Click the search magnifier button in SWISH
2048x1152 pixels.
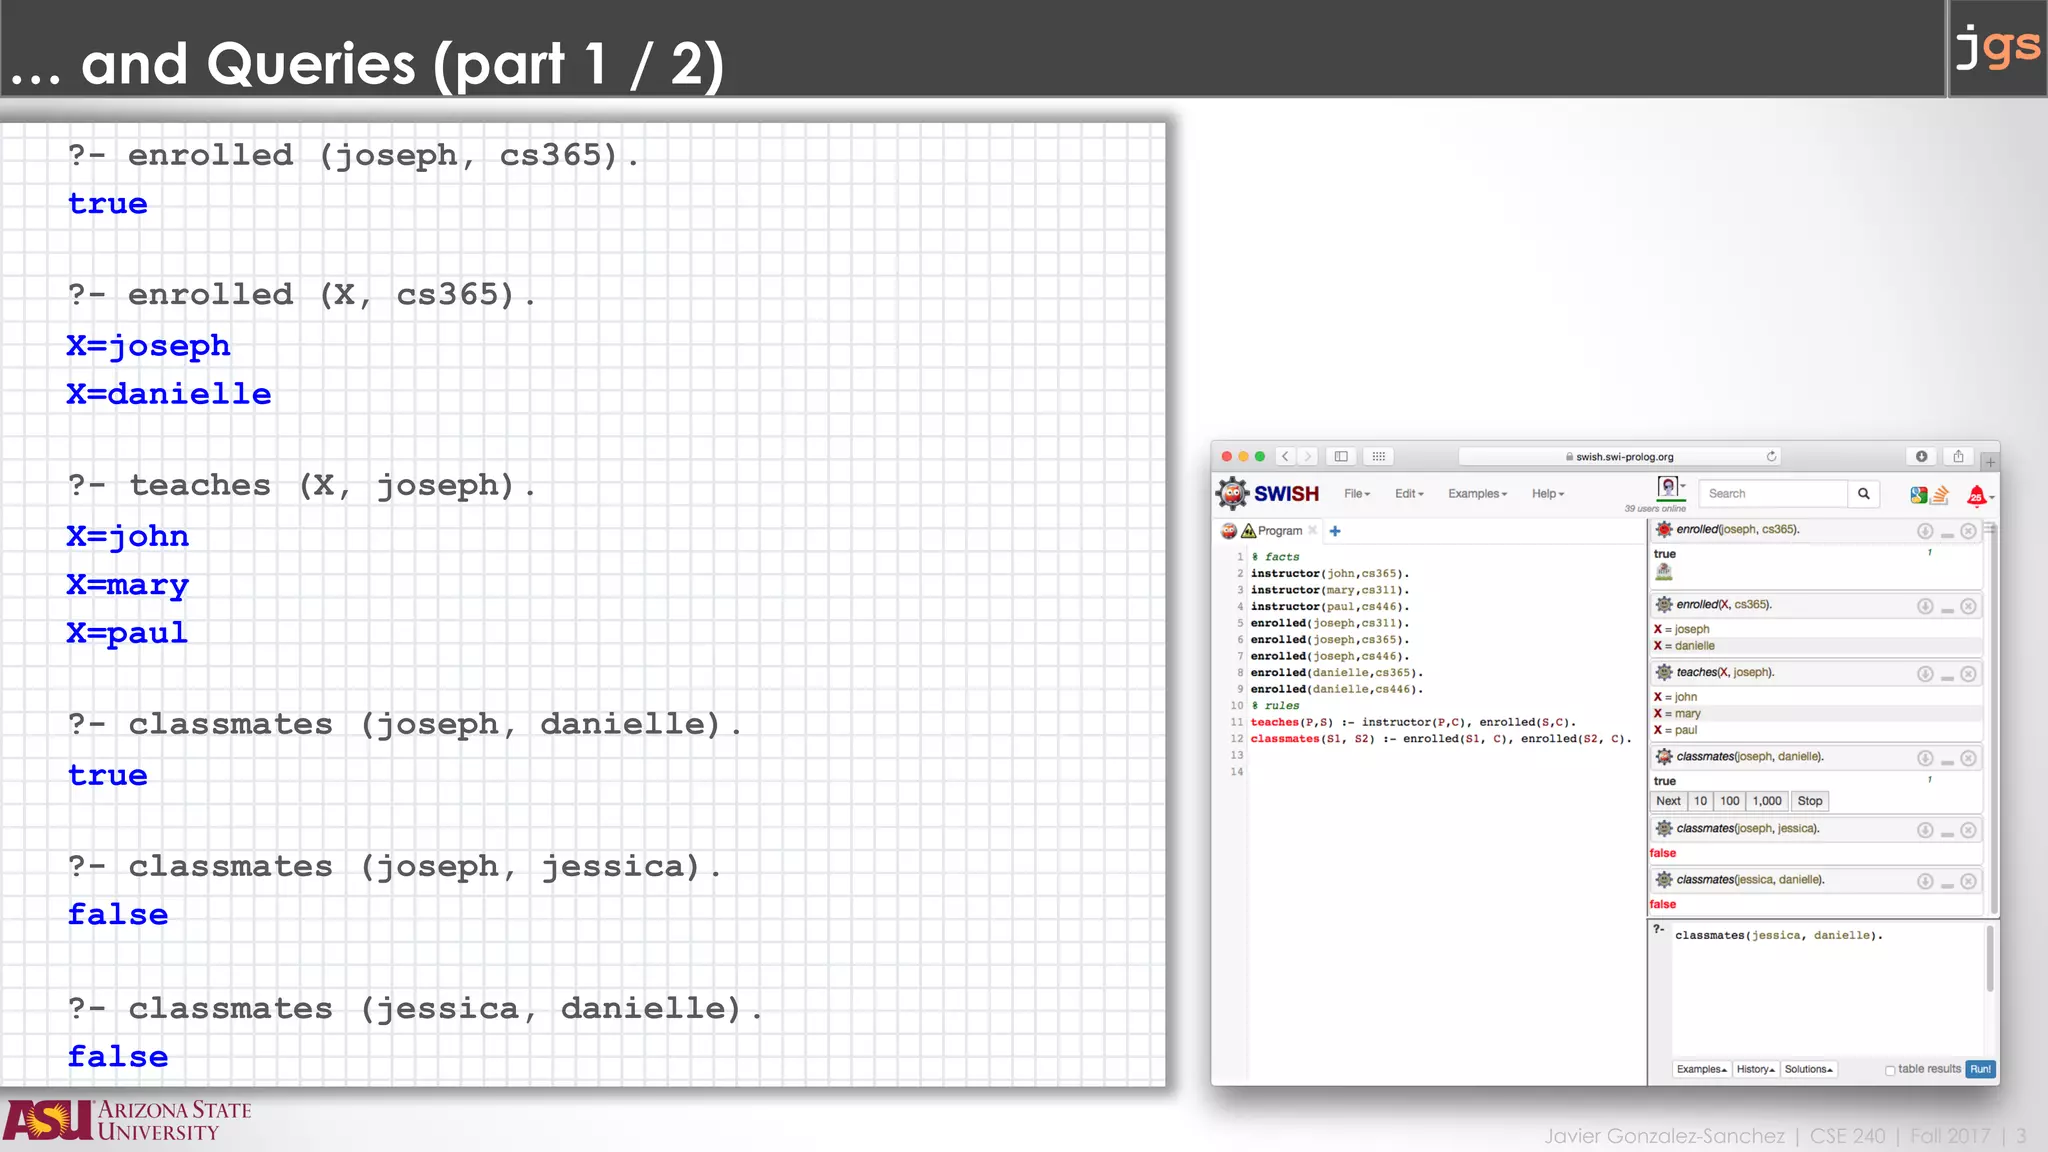click(x=1863, y=494)
